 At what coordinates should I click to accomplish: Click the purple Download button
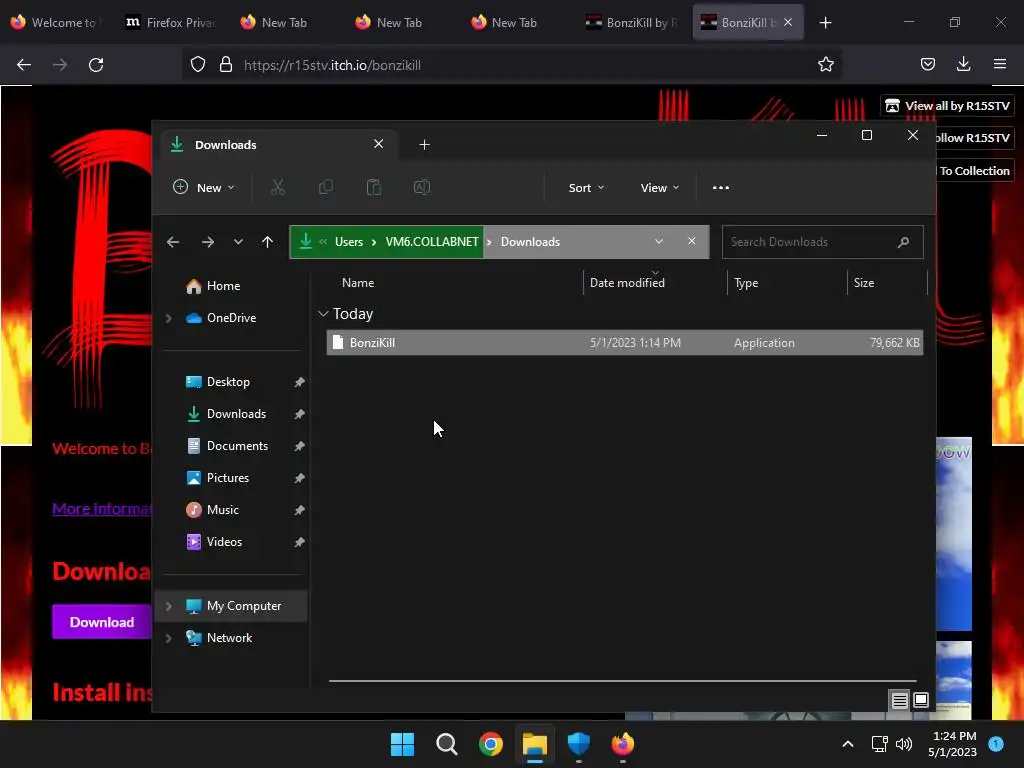pos(102,622)
